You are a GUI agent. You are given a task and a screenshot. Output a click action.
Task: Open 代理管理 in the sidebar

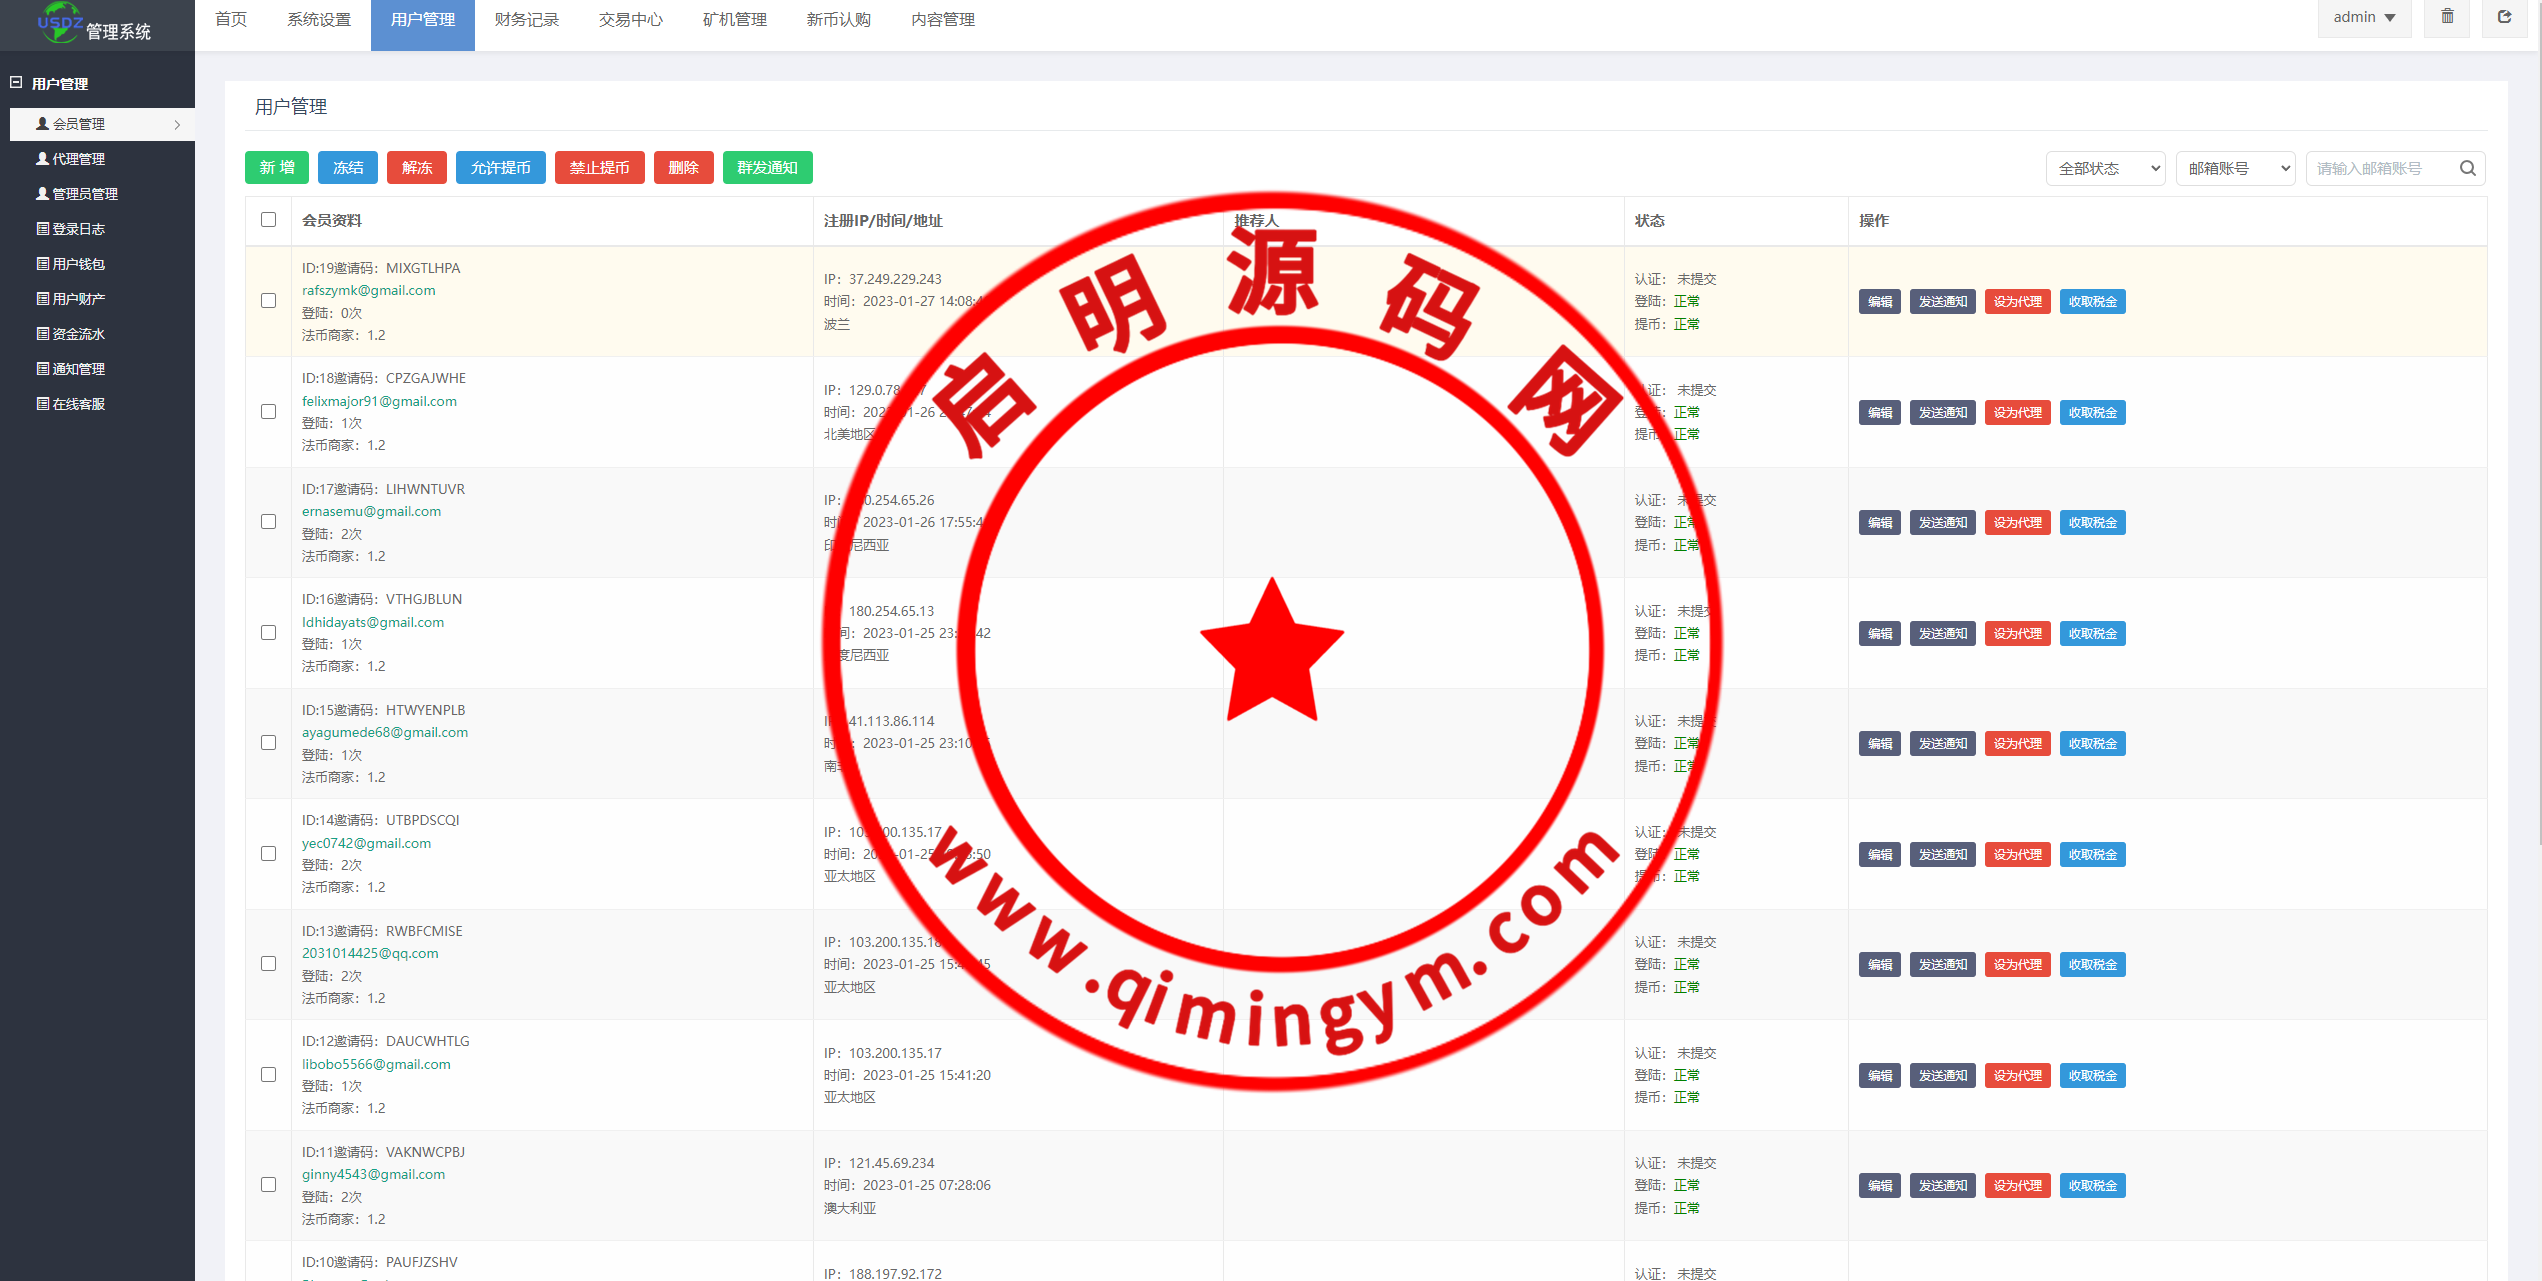[78, 159]
